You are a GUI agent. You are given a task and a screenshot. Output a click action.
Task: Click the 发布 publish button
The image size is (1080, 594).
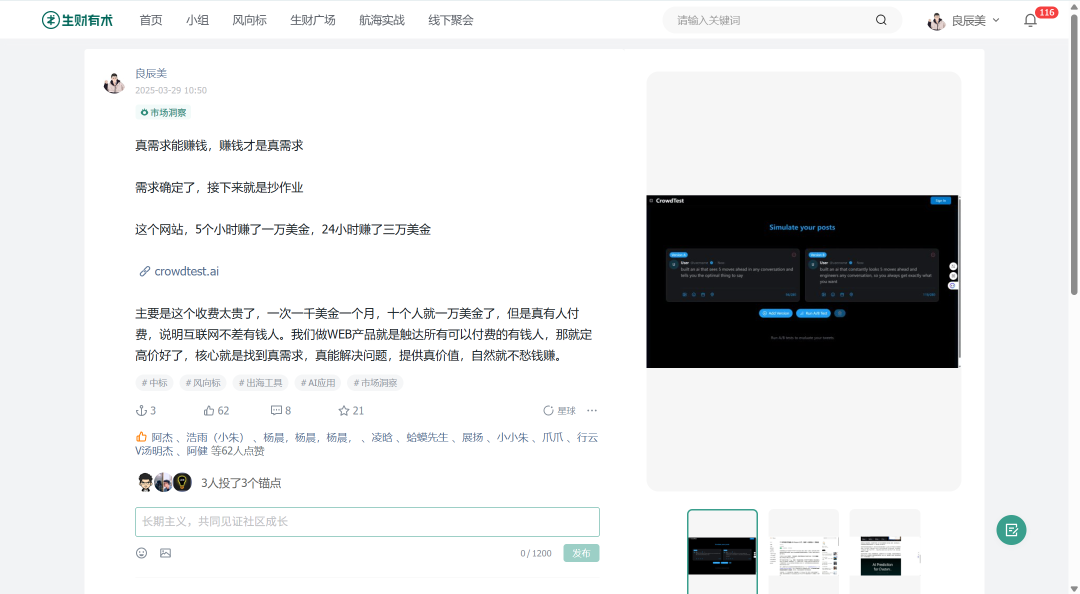581,553
